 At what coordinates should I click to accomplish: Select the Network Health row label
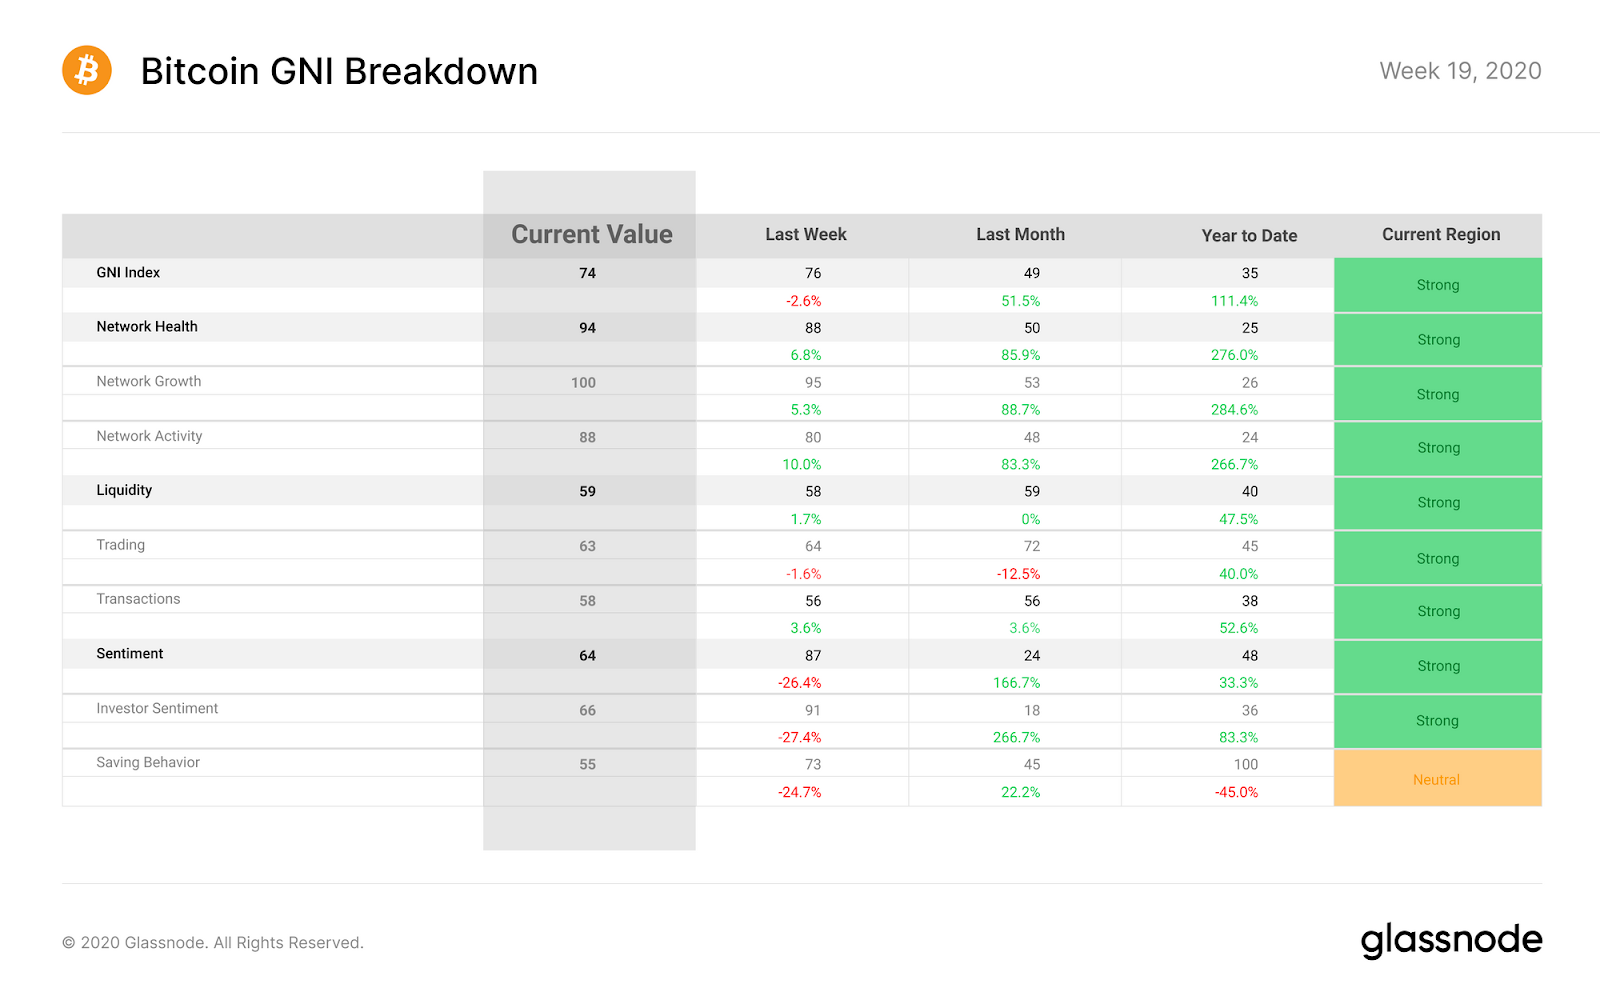click(147, 326)
